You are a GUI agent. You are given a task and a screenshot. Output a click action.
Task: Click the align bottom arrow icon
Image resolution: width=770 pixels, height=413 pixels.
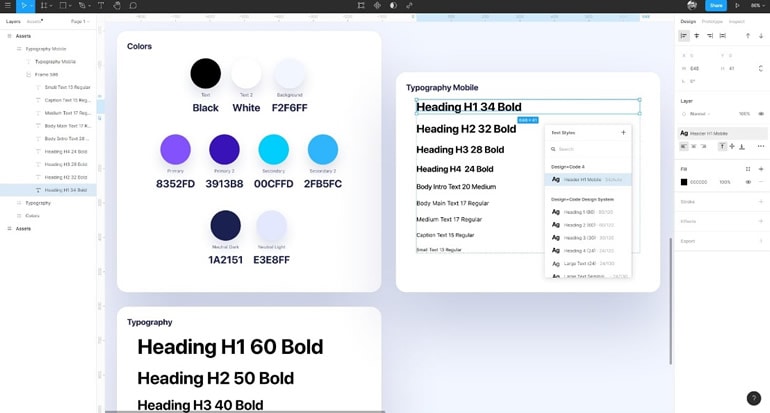tap(761, 36)
